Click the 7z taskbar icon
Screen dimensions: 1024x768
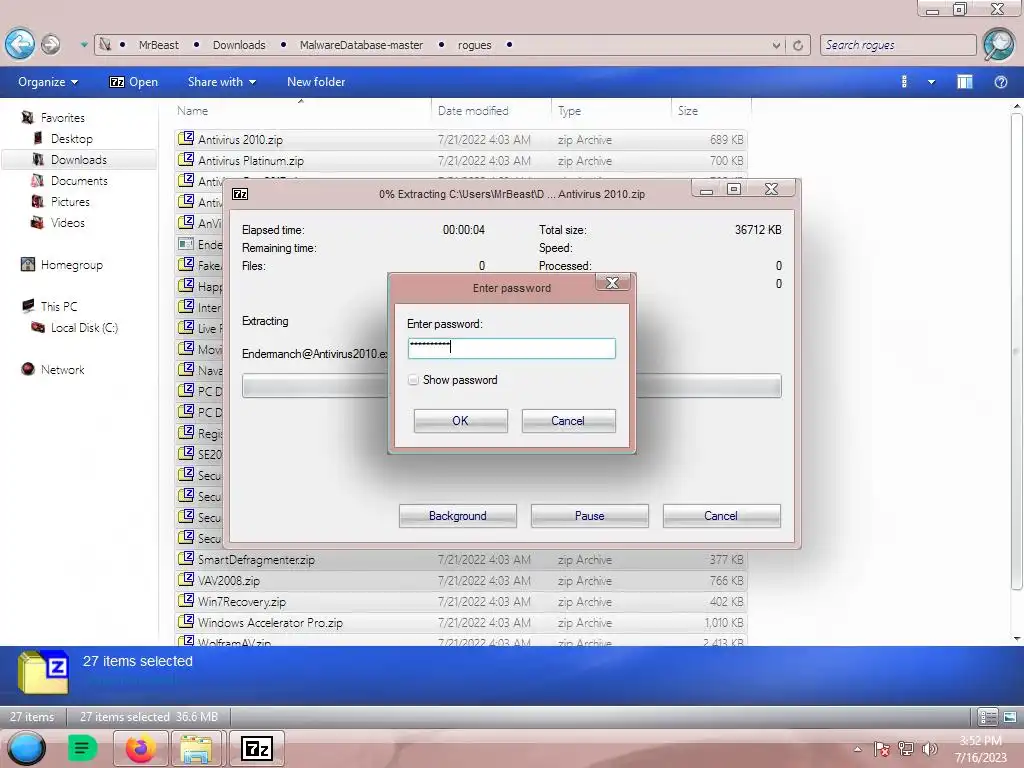tap(257, 748)
